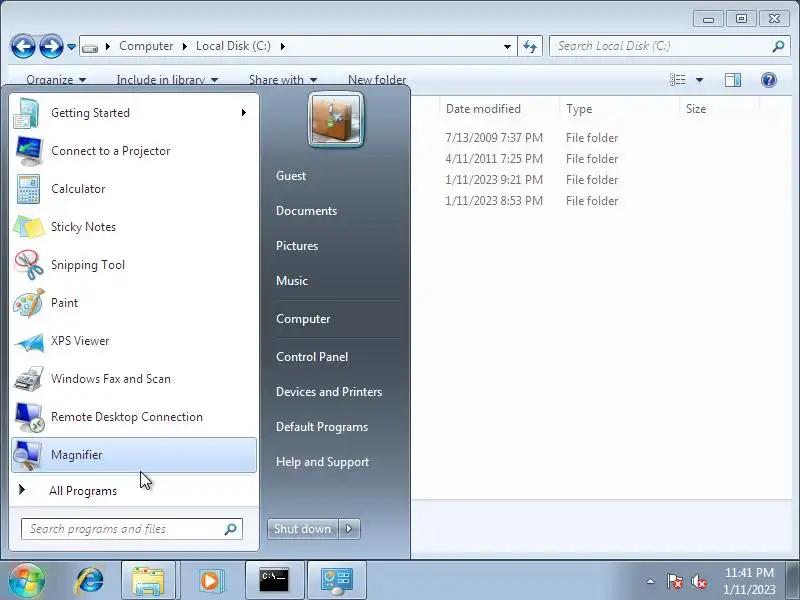
Task: Launch Connect to a Projector icon
Action: (x=29, y=151)
